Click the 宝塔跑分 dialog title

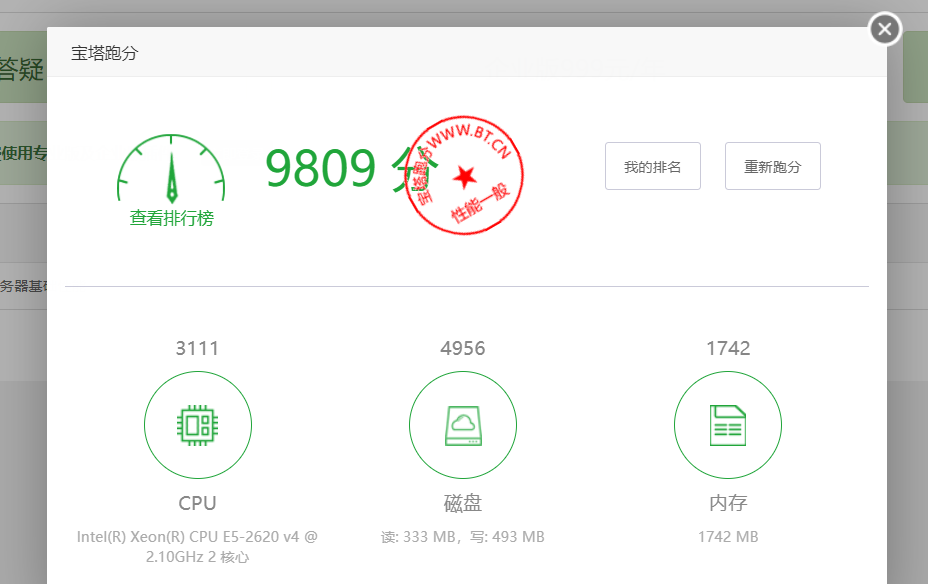click(x=105, y=53)
